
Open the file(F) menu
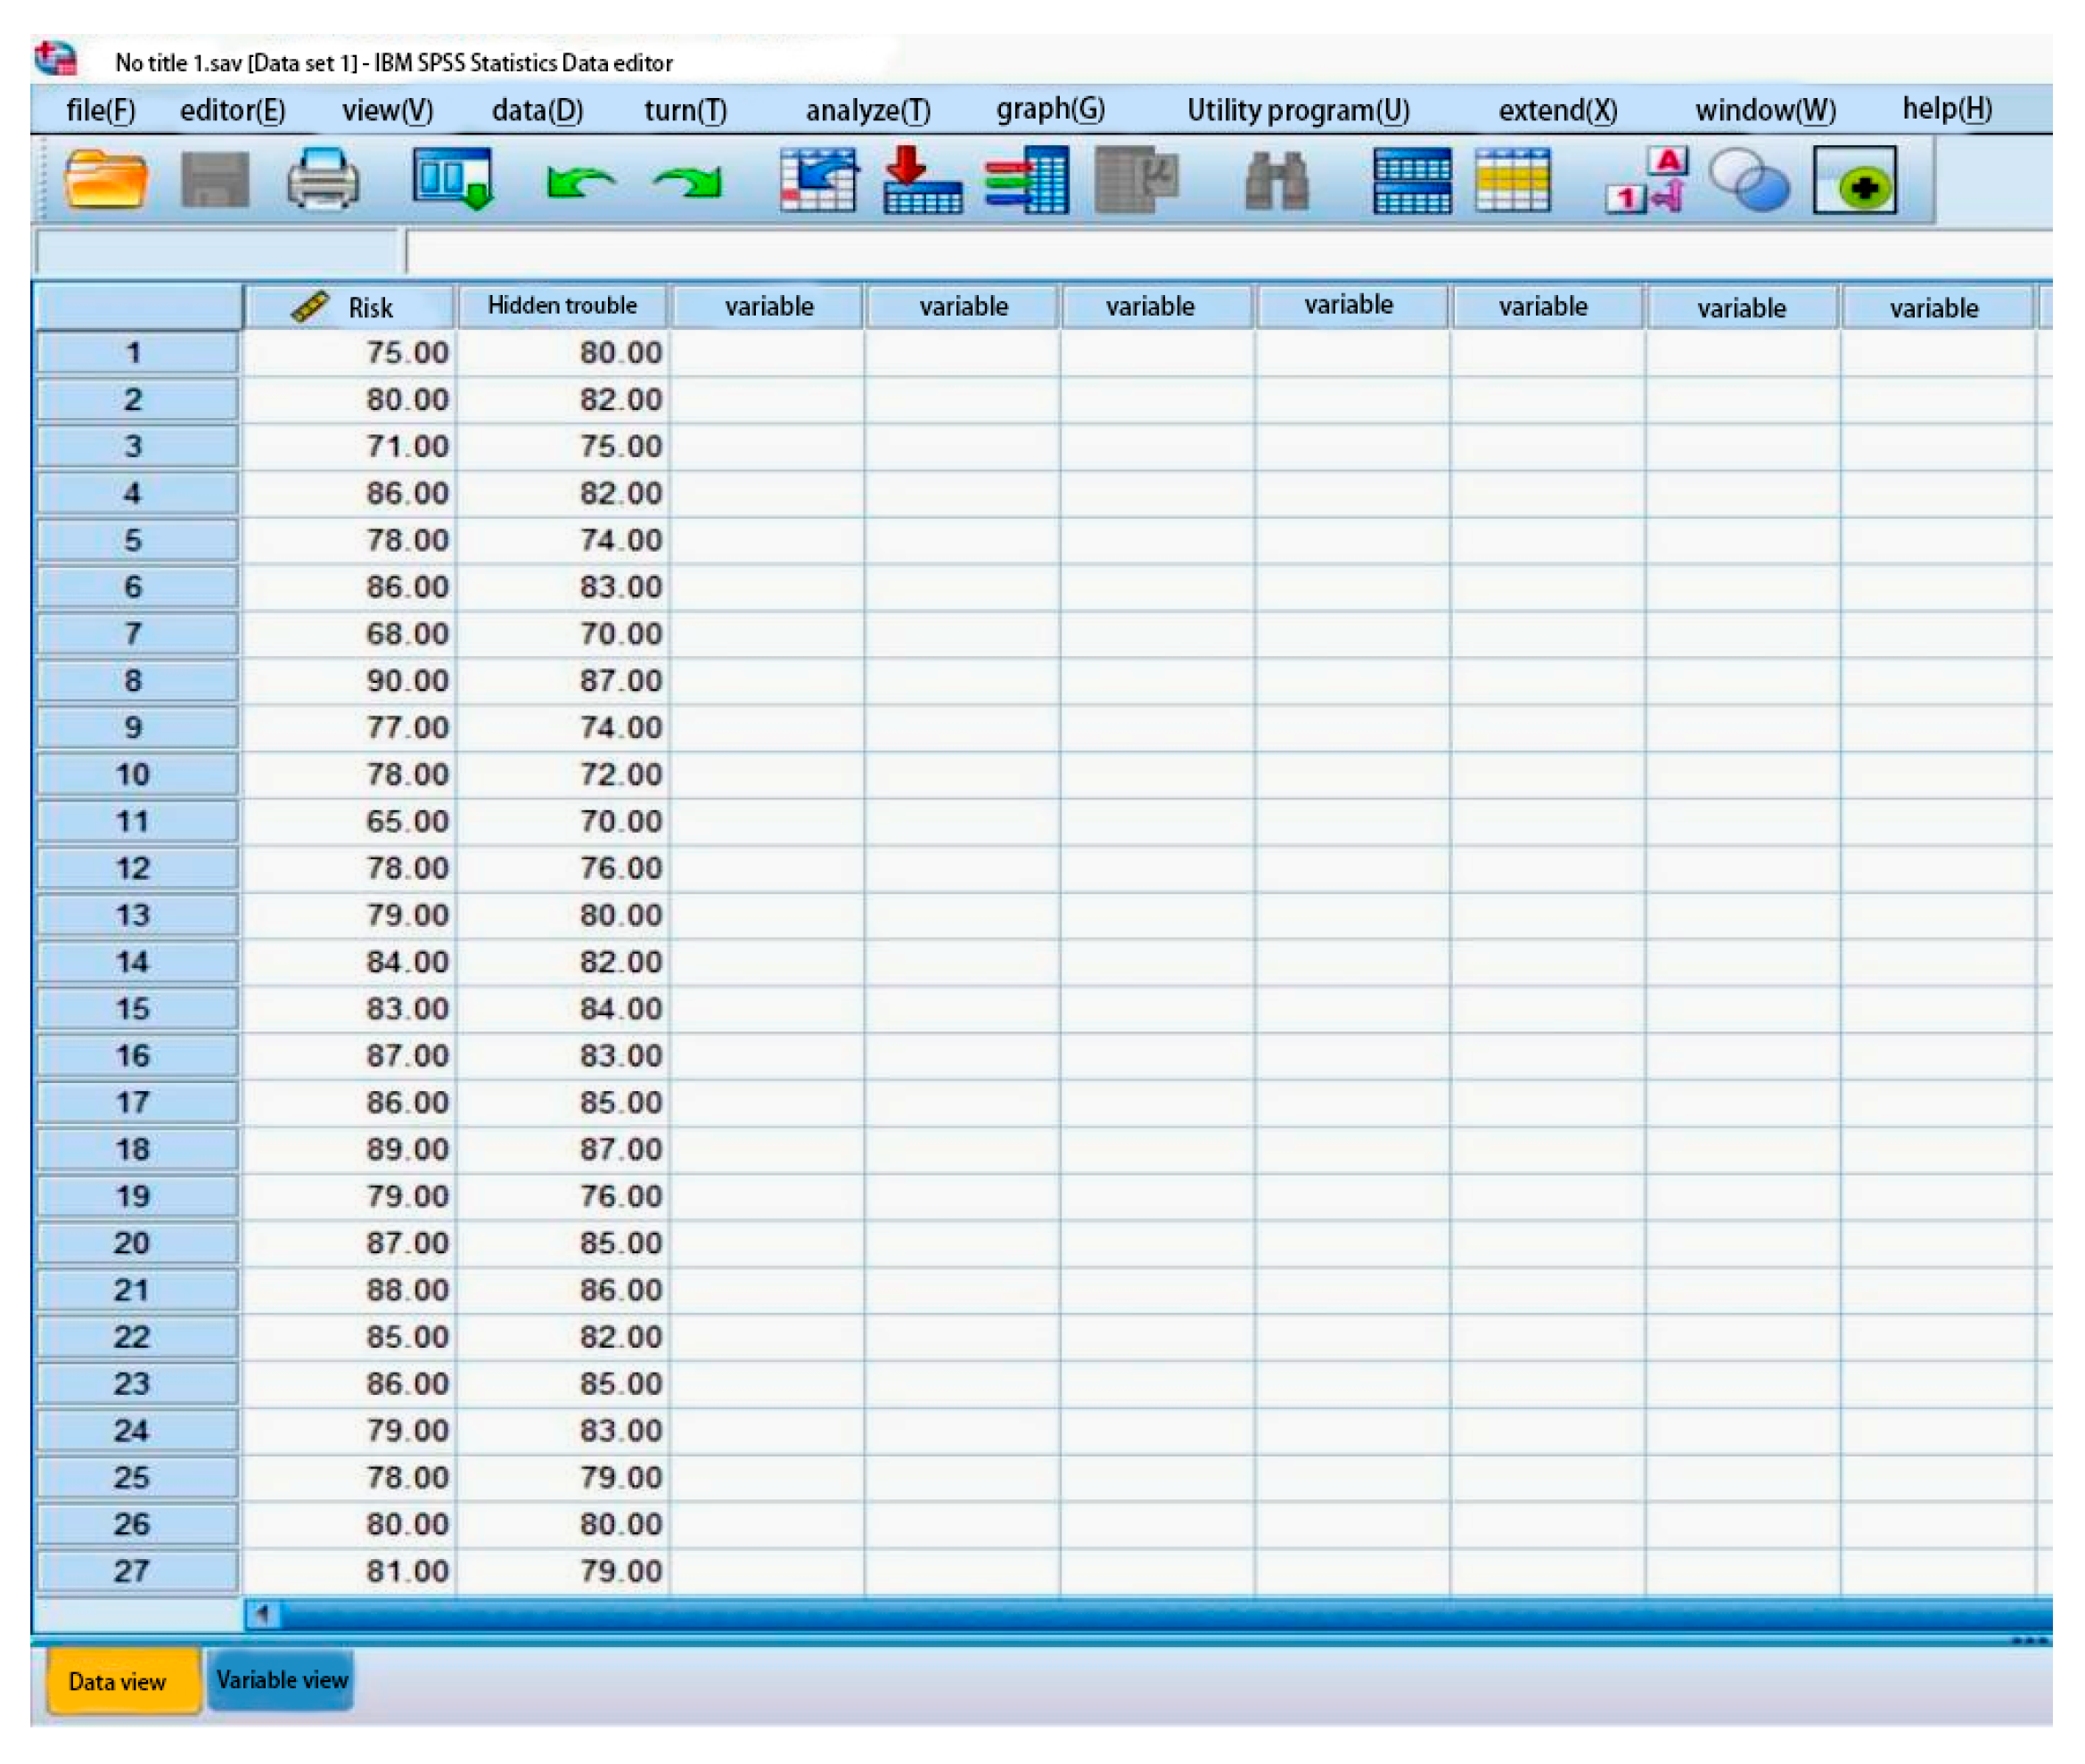coord(101,110)
